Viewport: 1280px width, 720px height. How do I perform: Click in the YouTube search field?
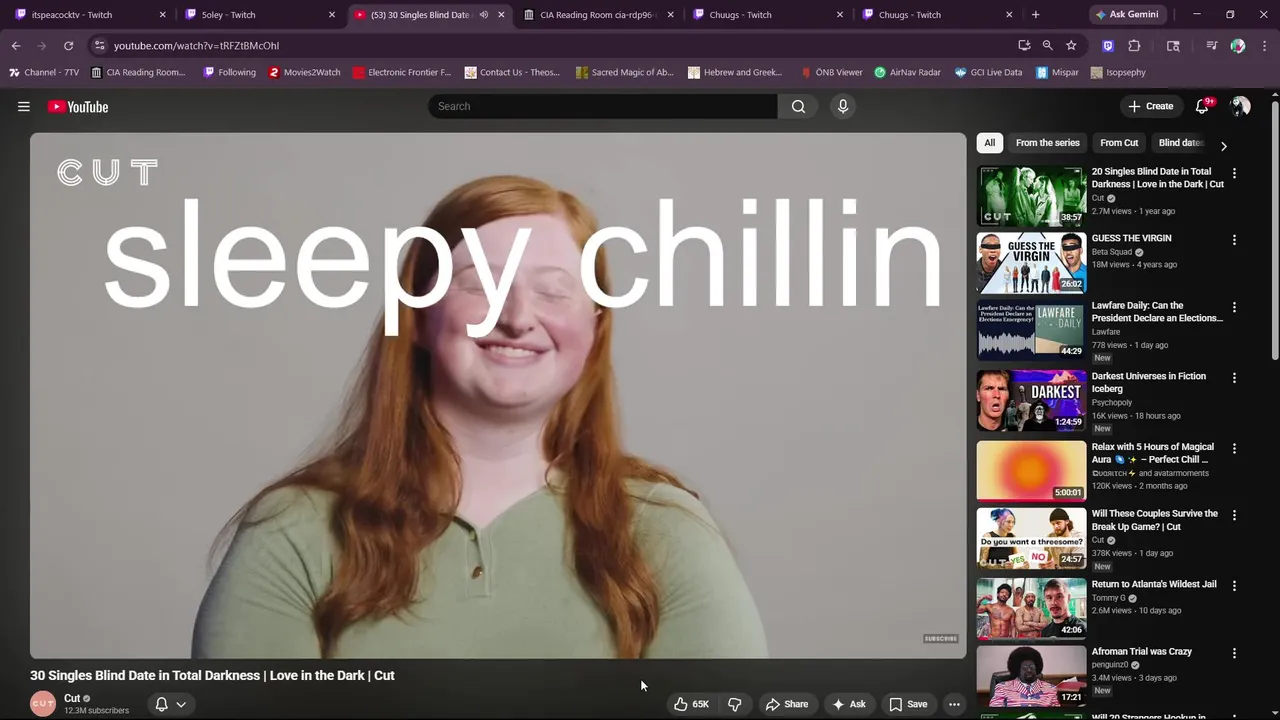602,106
